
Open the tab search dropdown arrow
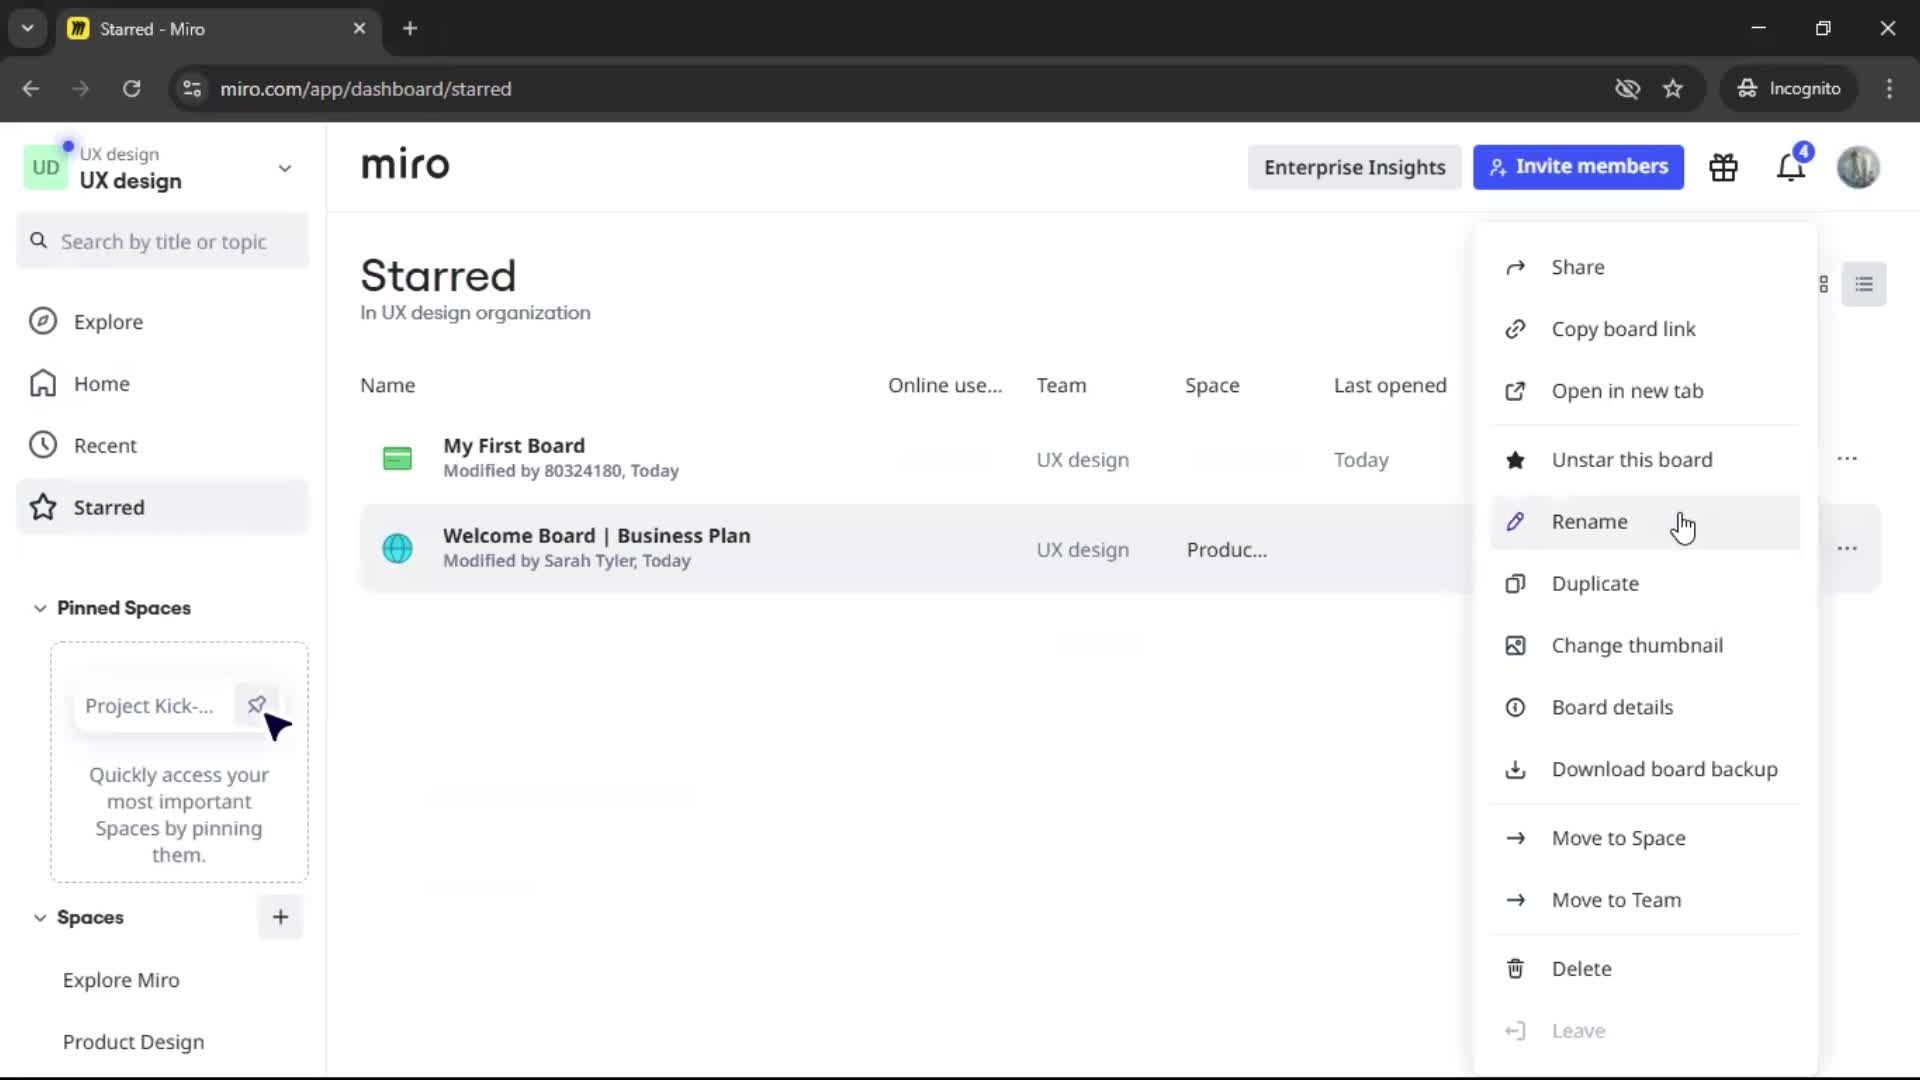[x=28, y=29]
